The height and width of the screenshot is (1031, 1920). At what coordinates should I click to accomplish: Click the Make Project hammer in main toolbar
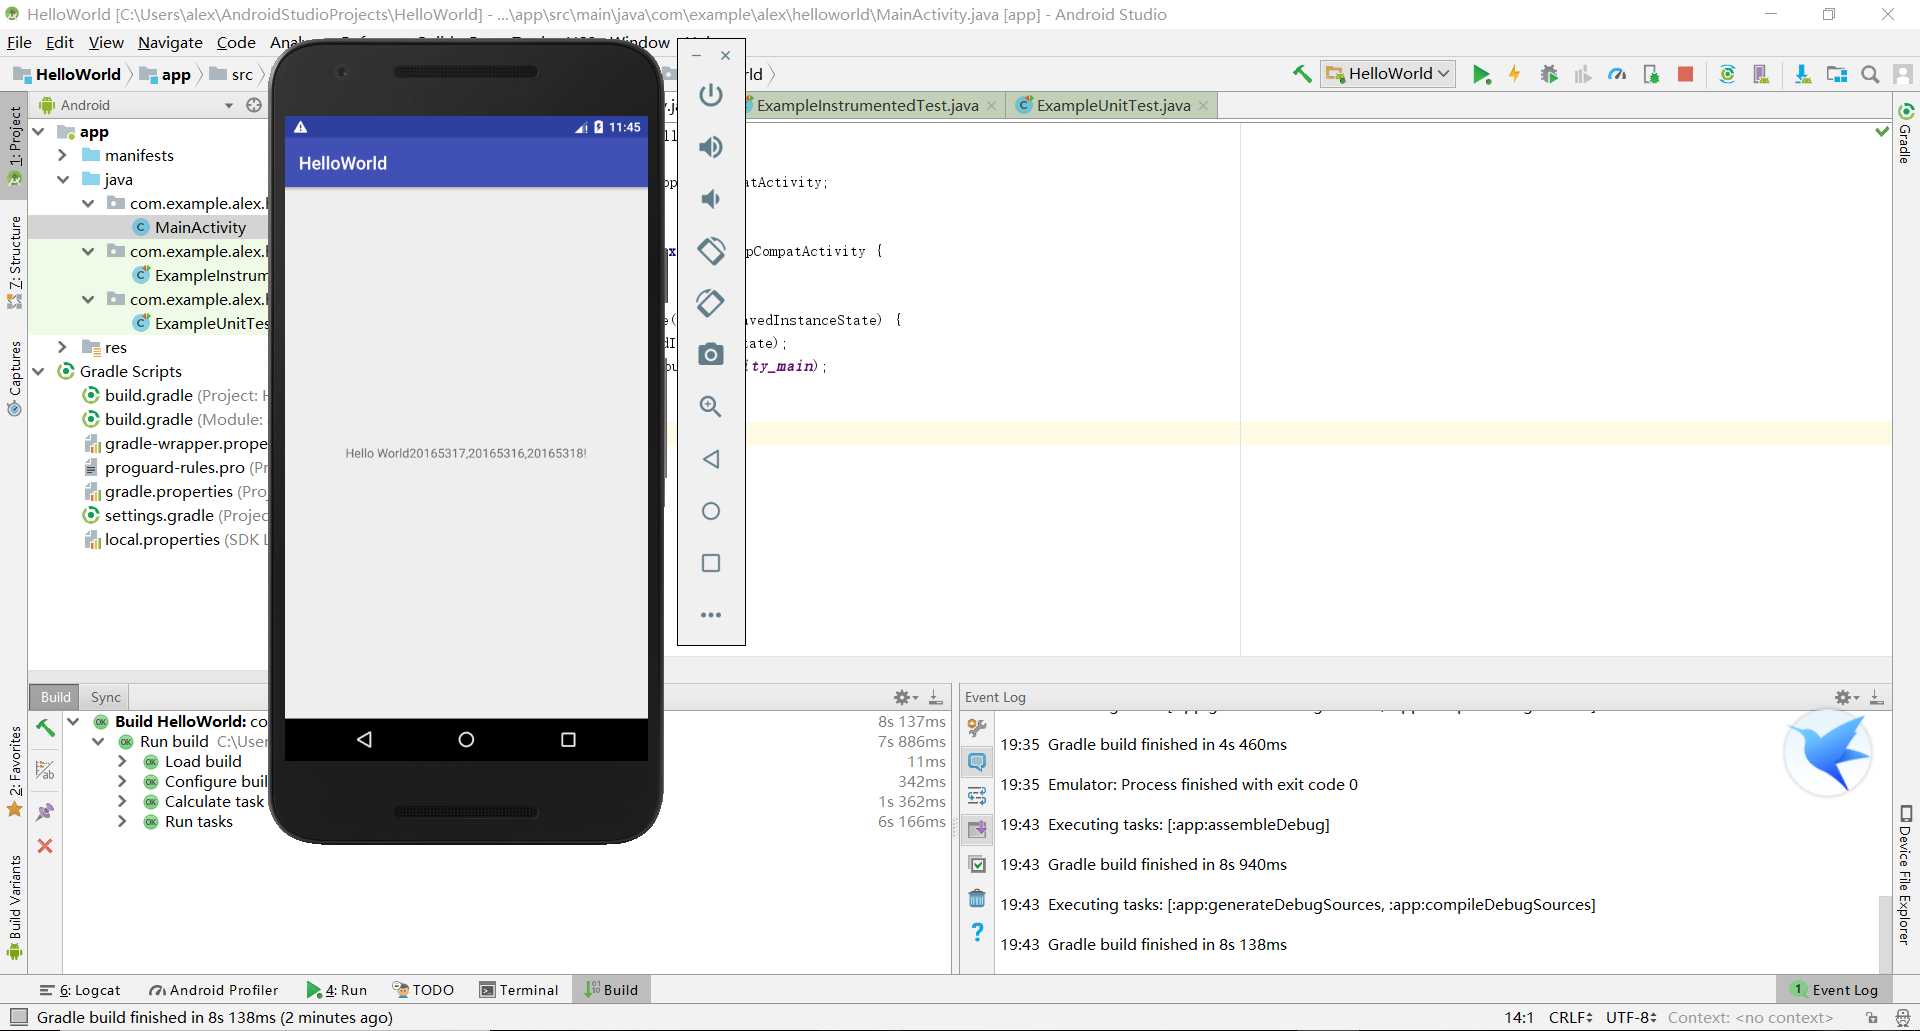[x=1302, y=74]
